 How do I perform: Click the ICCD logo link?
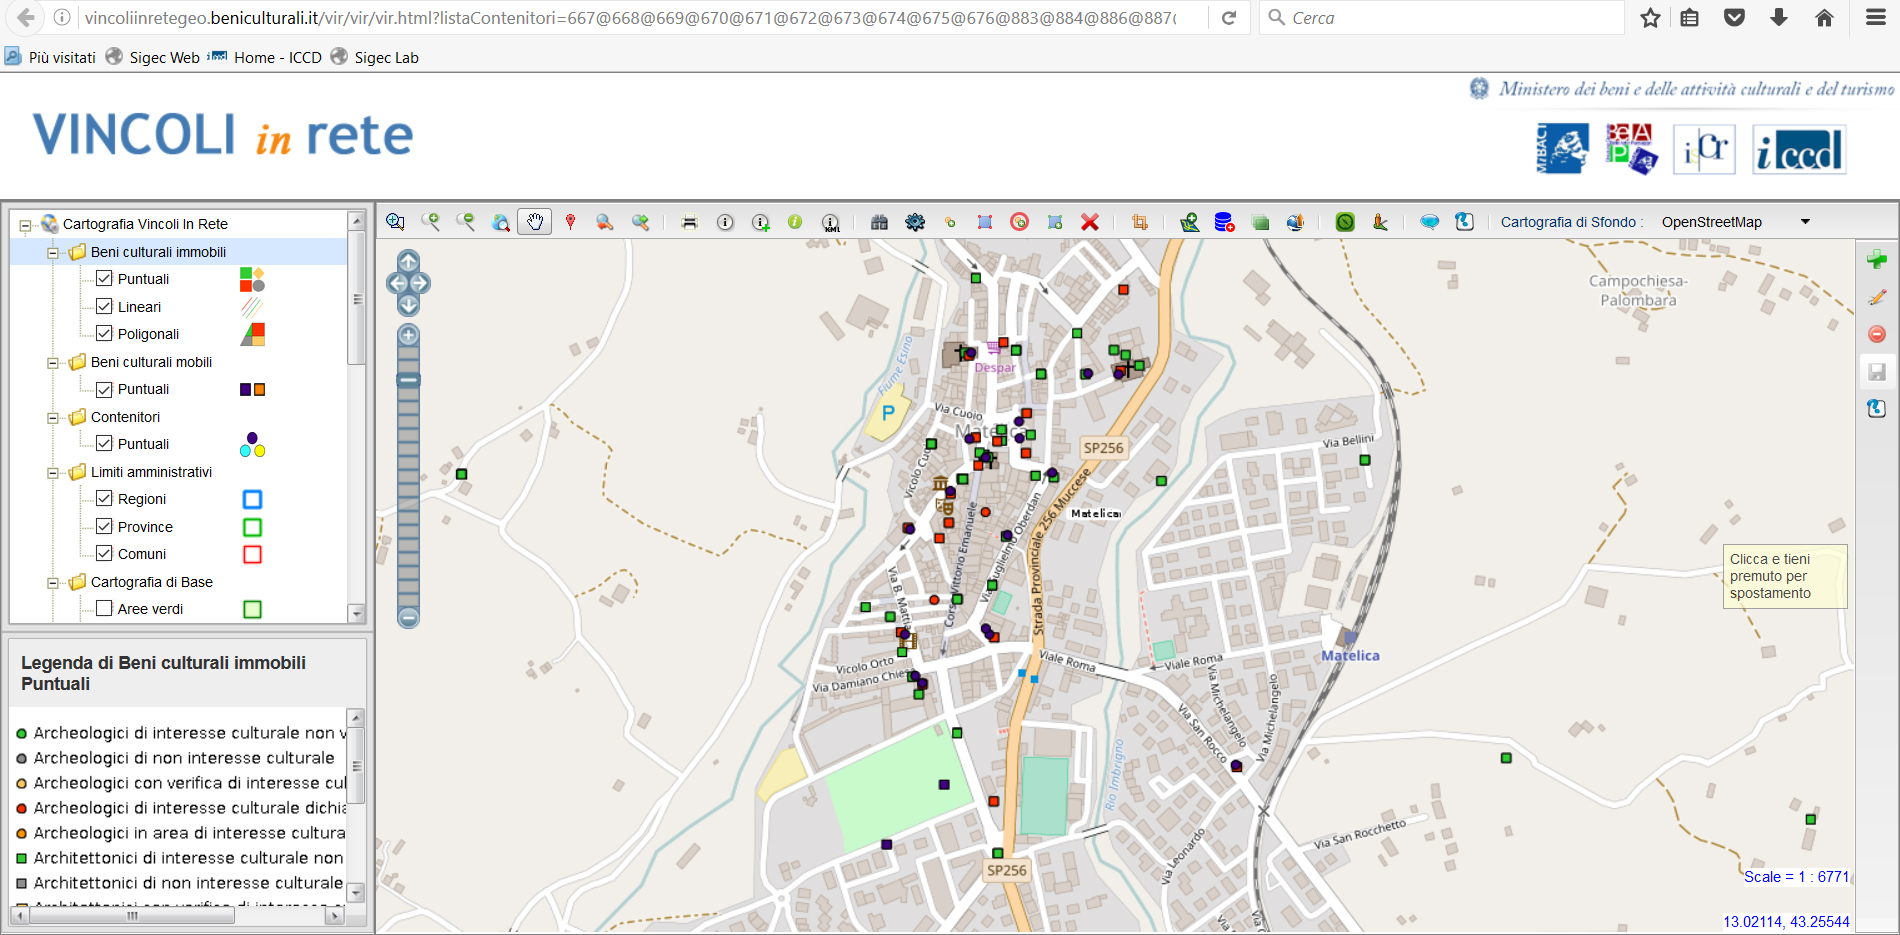click(x=1799, y=150)
